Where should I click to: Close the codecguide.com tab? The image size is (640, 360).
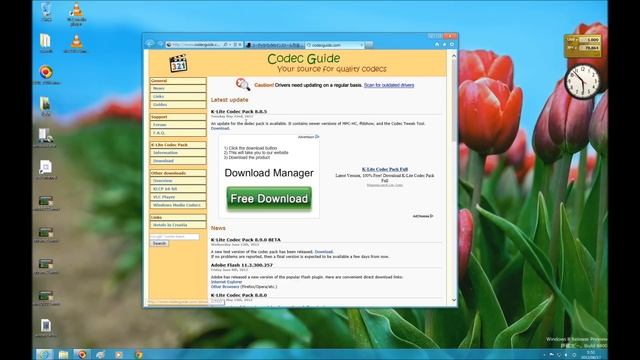tap(362, 45)
